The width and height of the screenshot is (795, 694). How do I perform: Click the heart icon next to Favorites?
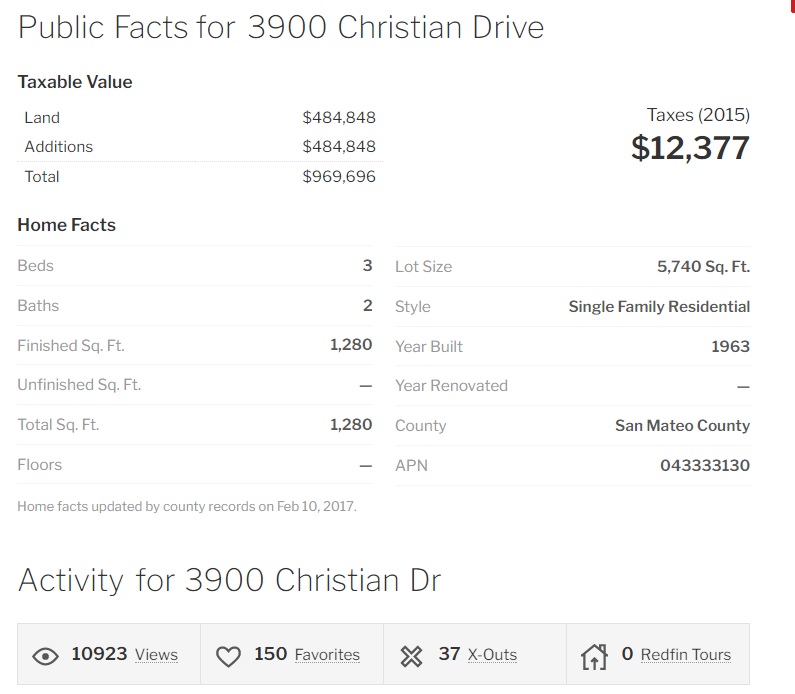[229, 656]
